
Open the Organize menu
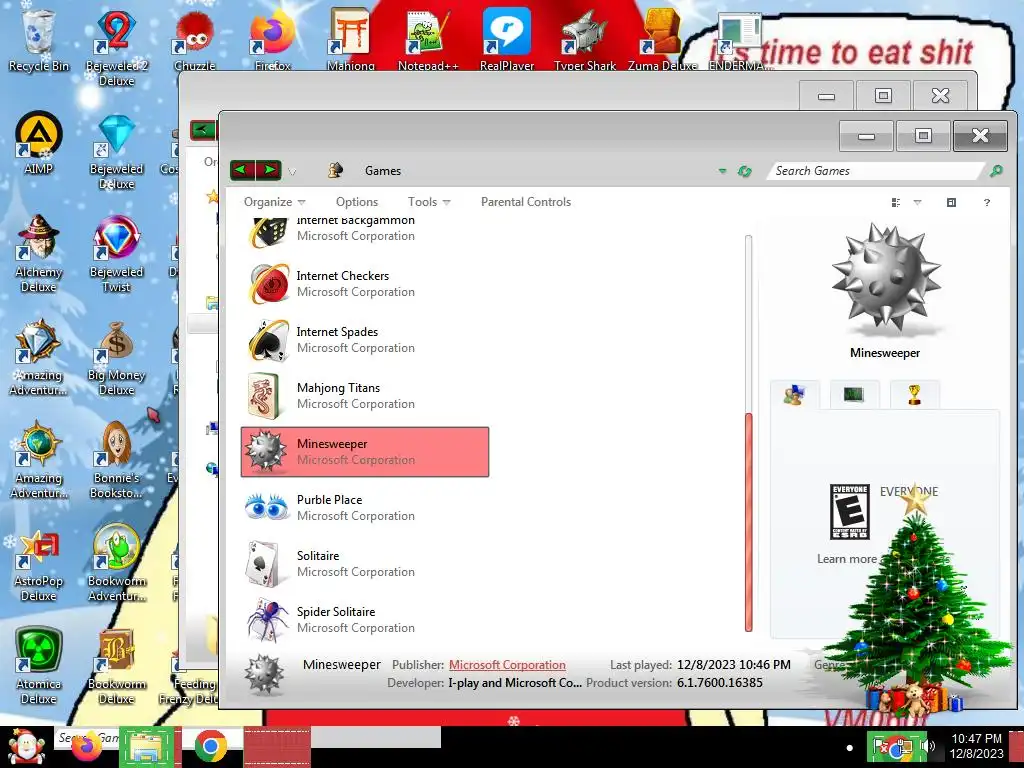(x=274, y=202)
